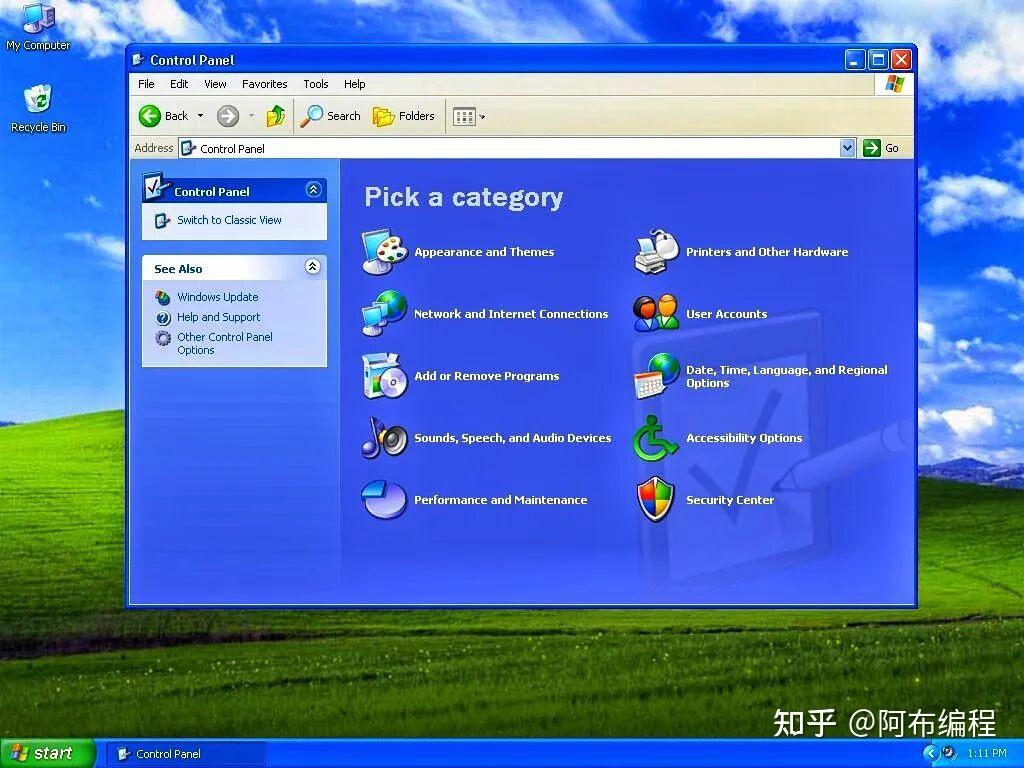
Task: Click the Help and Support link
Action: [x=218, y=317]
